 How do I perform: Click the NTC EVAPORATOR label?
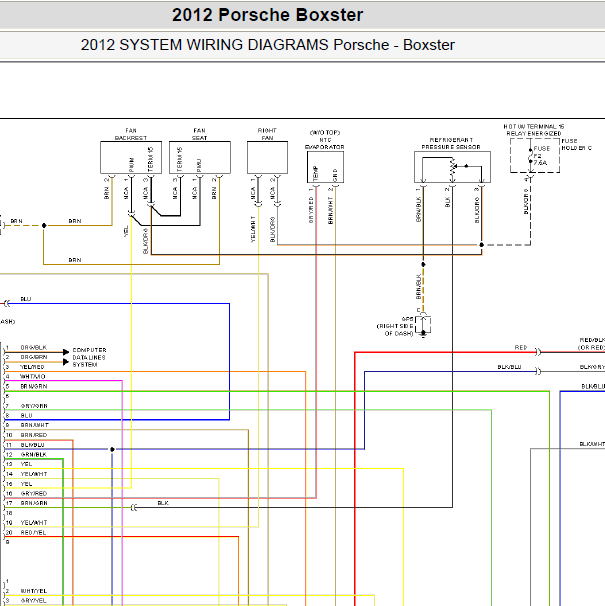[x=325, y=143]
